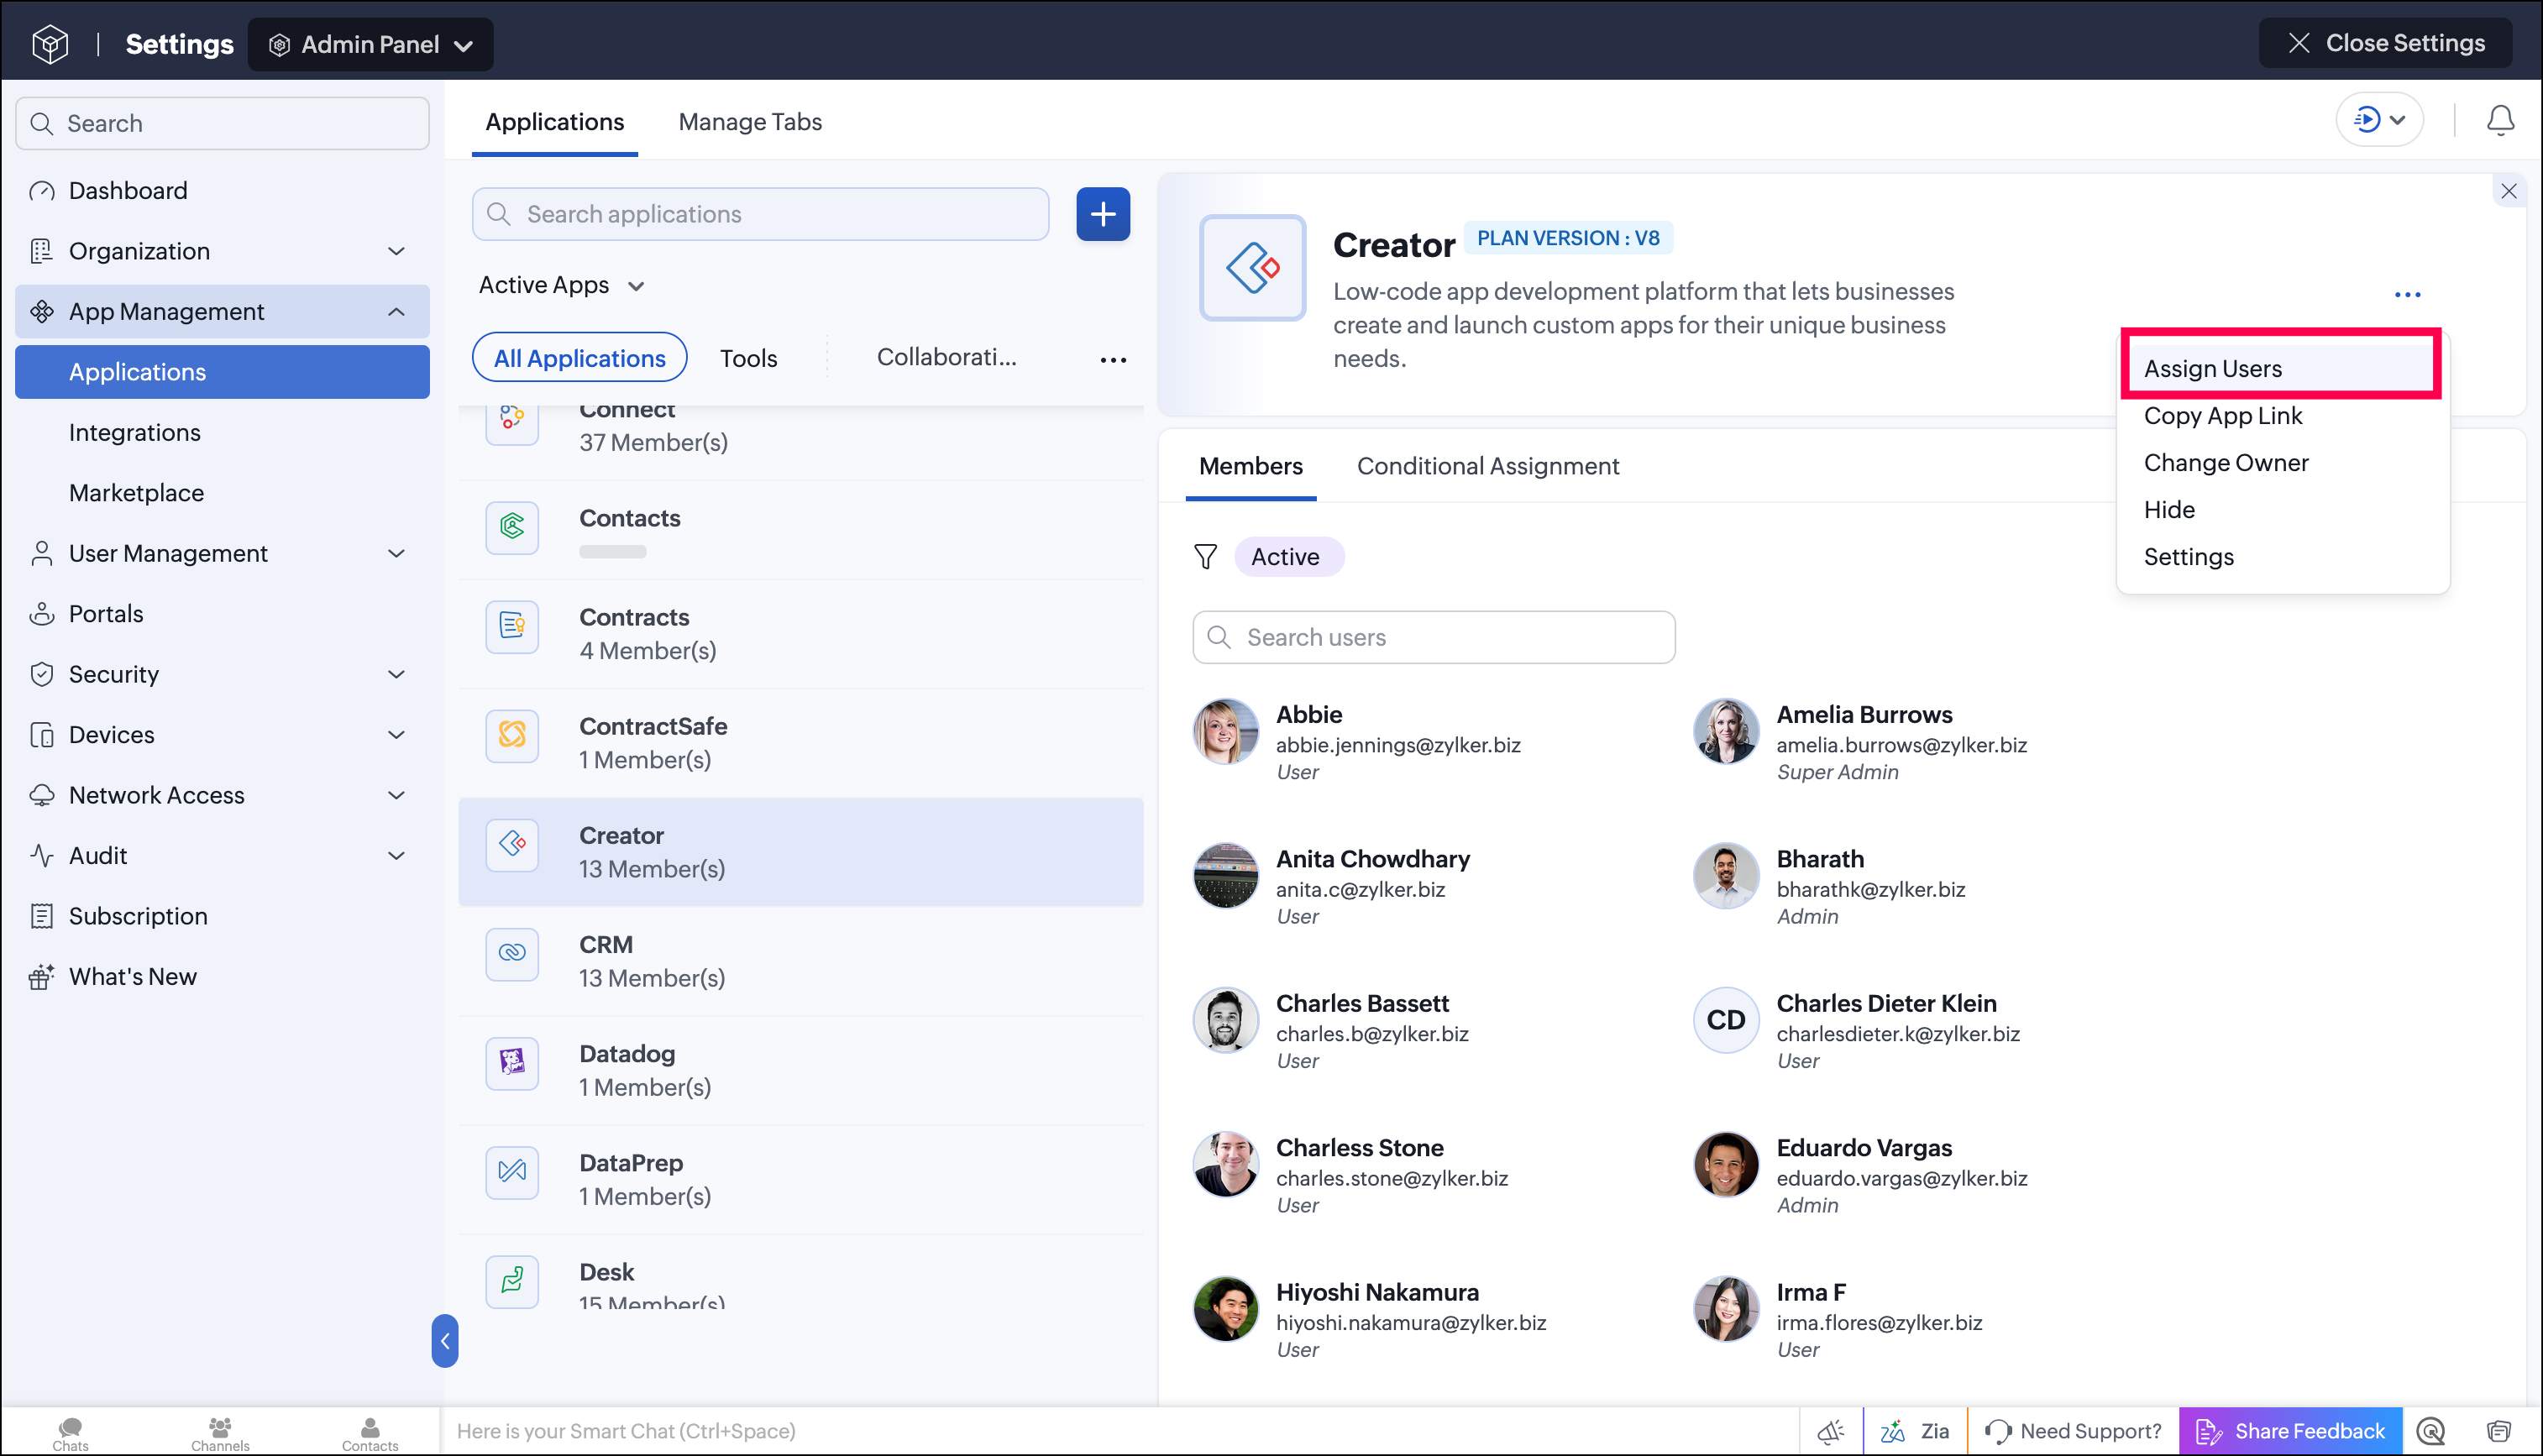2543x1456 pixels.
Task: Collapse the left sidebar with arrow handle
Action: [445, 1341]
